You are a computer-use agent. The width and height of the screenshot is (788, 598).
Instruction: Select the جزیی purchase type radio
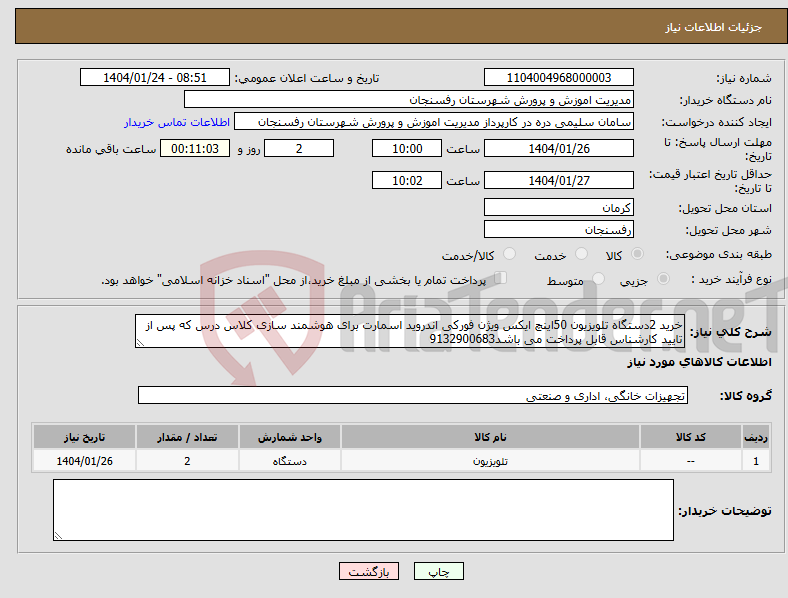pyautogui.click(x=663, y=278)
